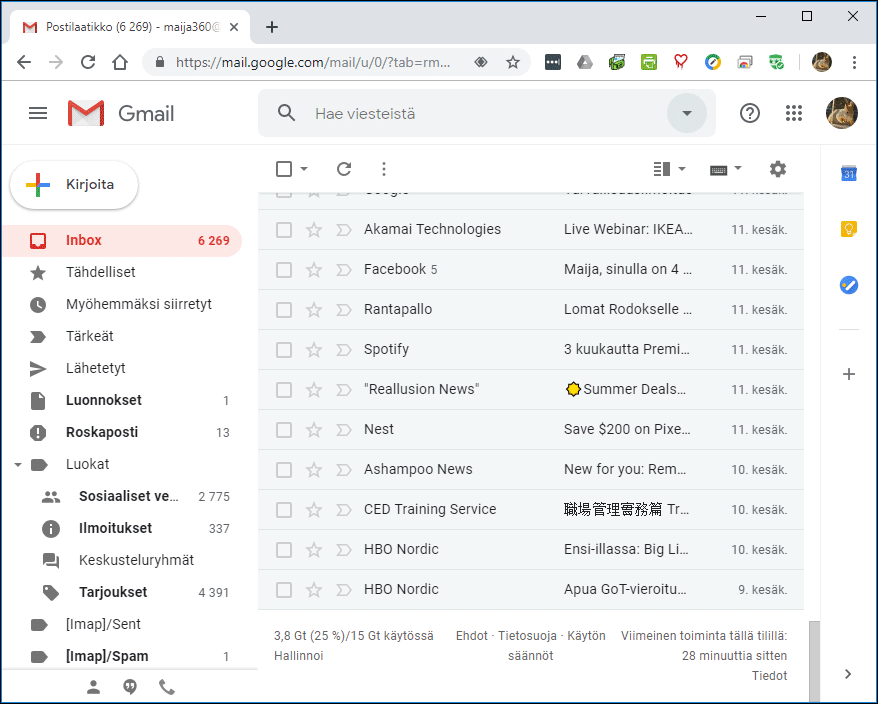Collapse the Luokat label section
Screen dimensions: 878x704
tap(16, 464)
